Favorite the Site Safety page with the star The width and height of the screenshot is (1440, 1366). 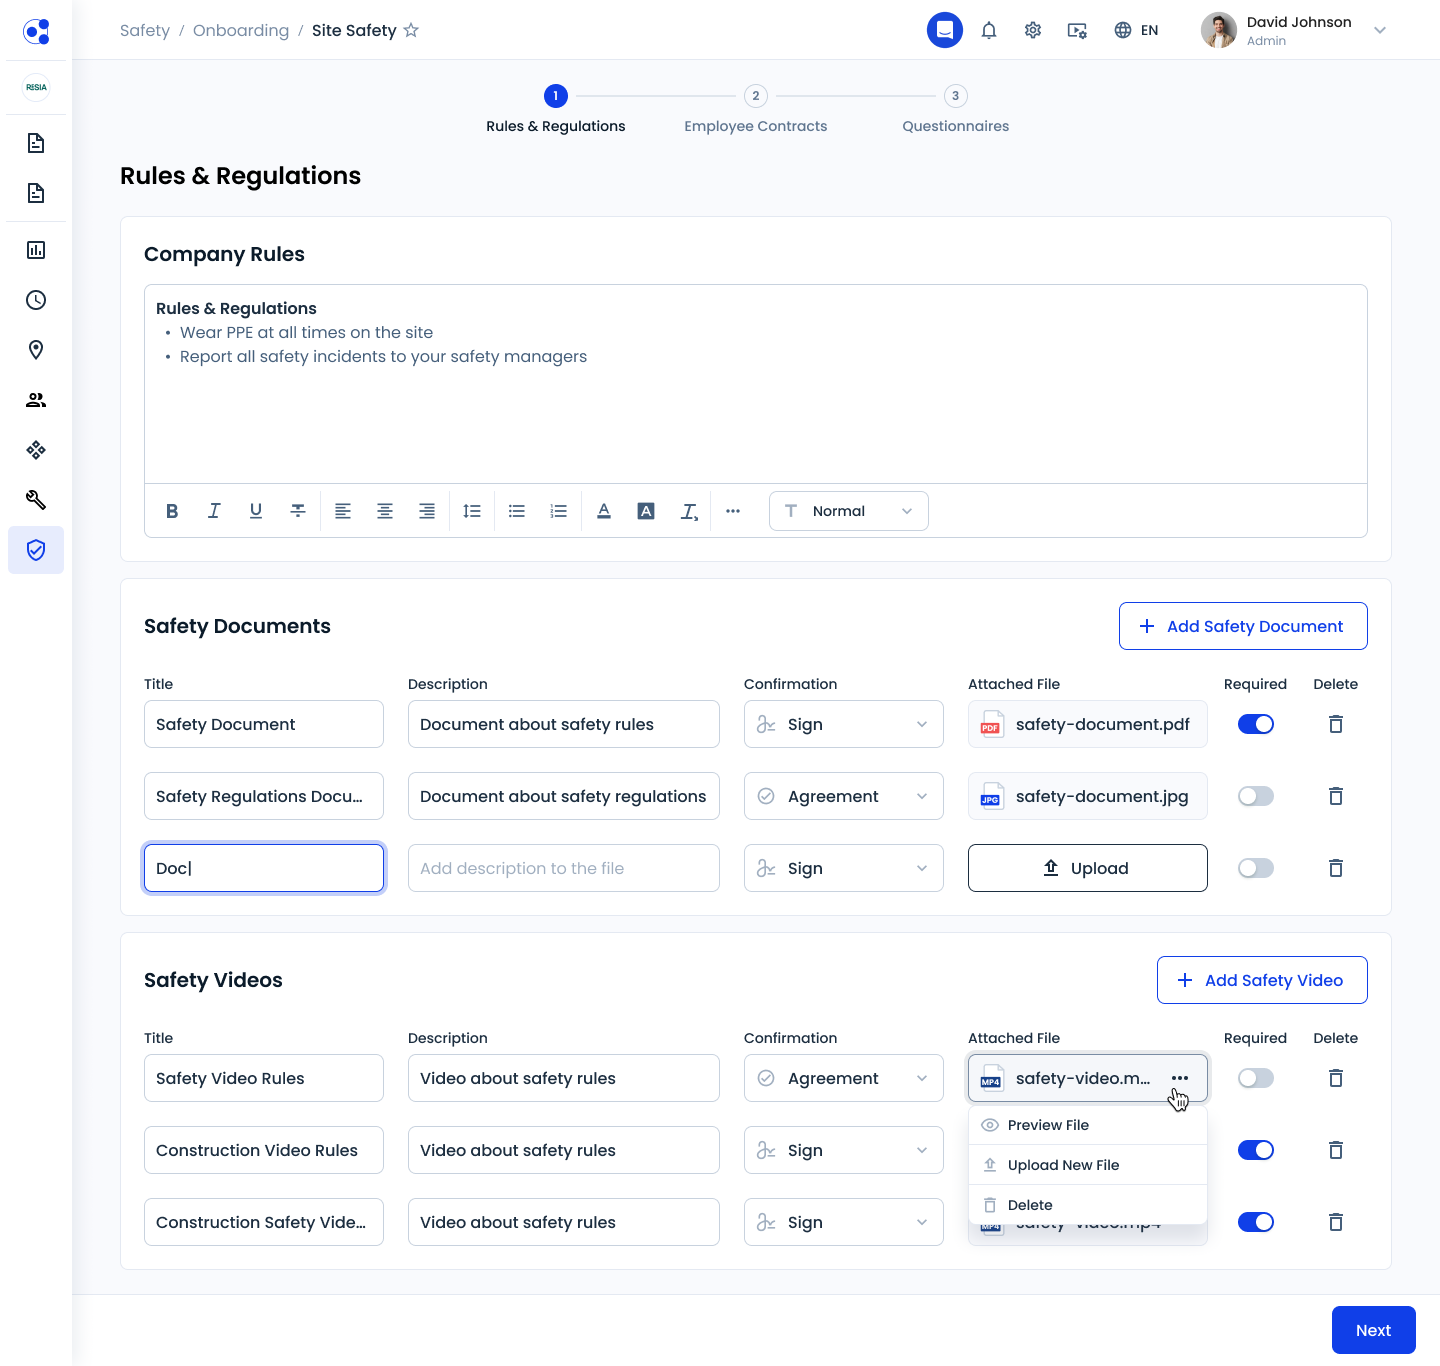click(x=411, y=30)
